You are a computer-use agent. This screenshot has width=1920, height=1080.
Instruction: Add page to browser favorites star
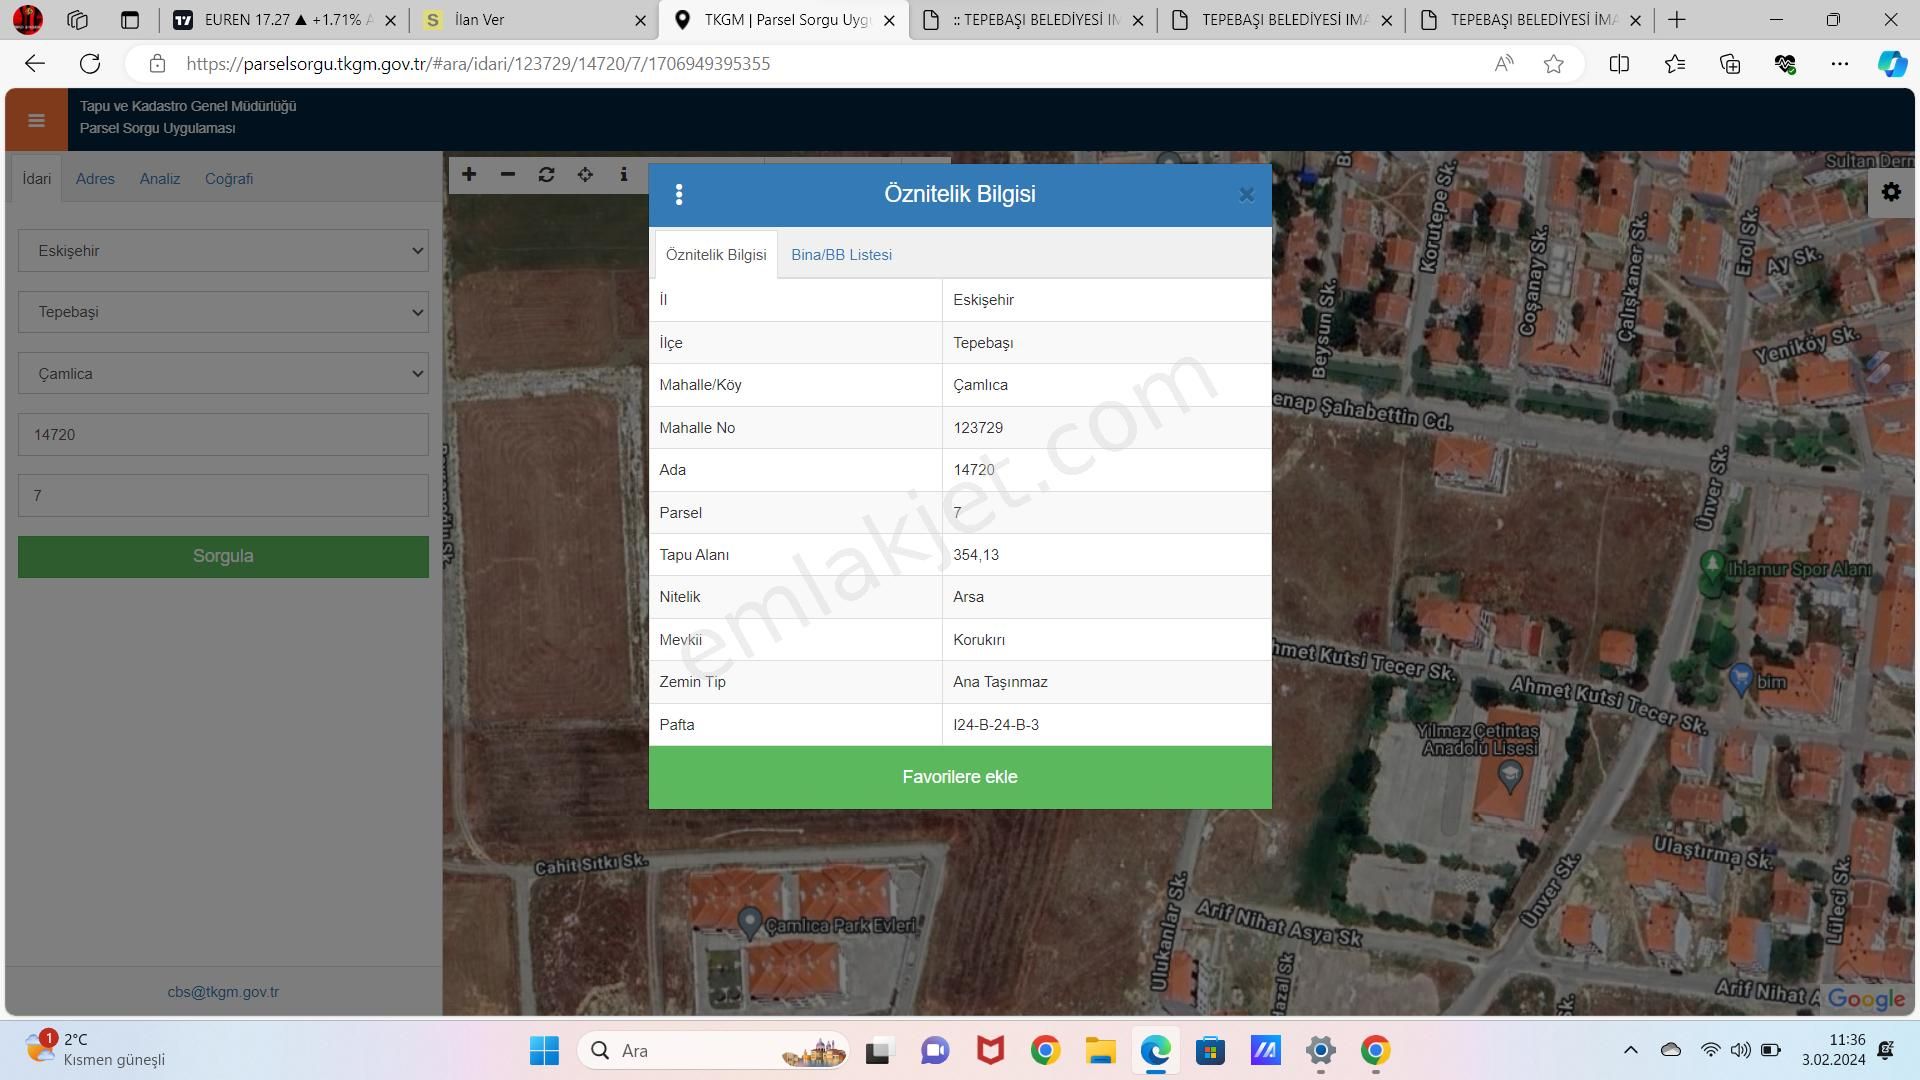point(1553,64)
